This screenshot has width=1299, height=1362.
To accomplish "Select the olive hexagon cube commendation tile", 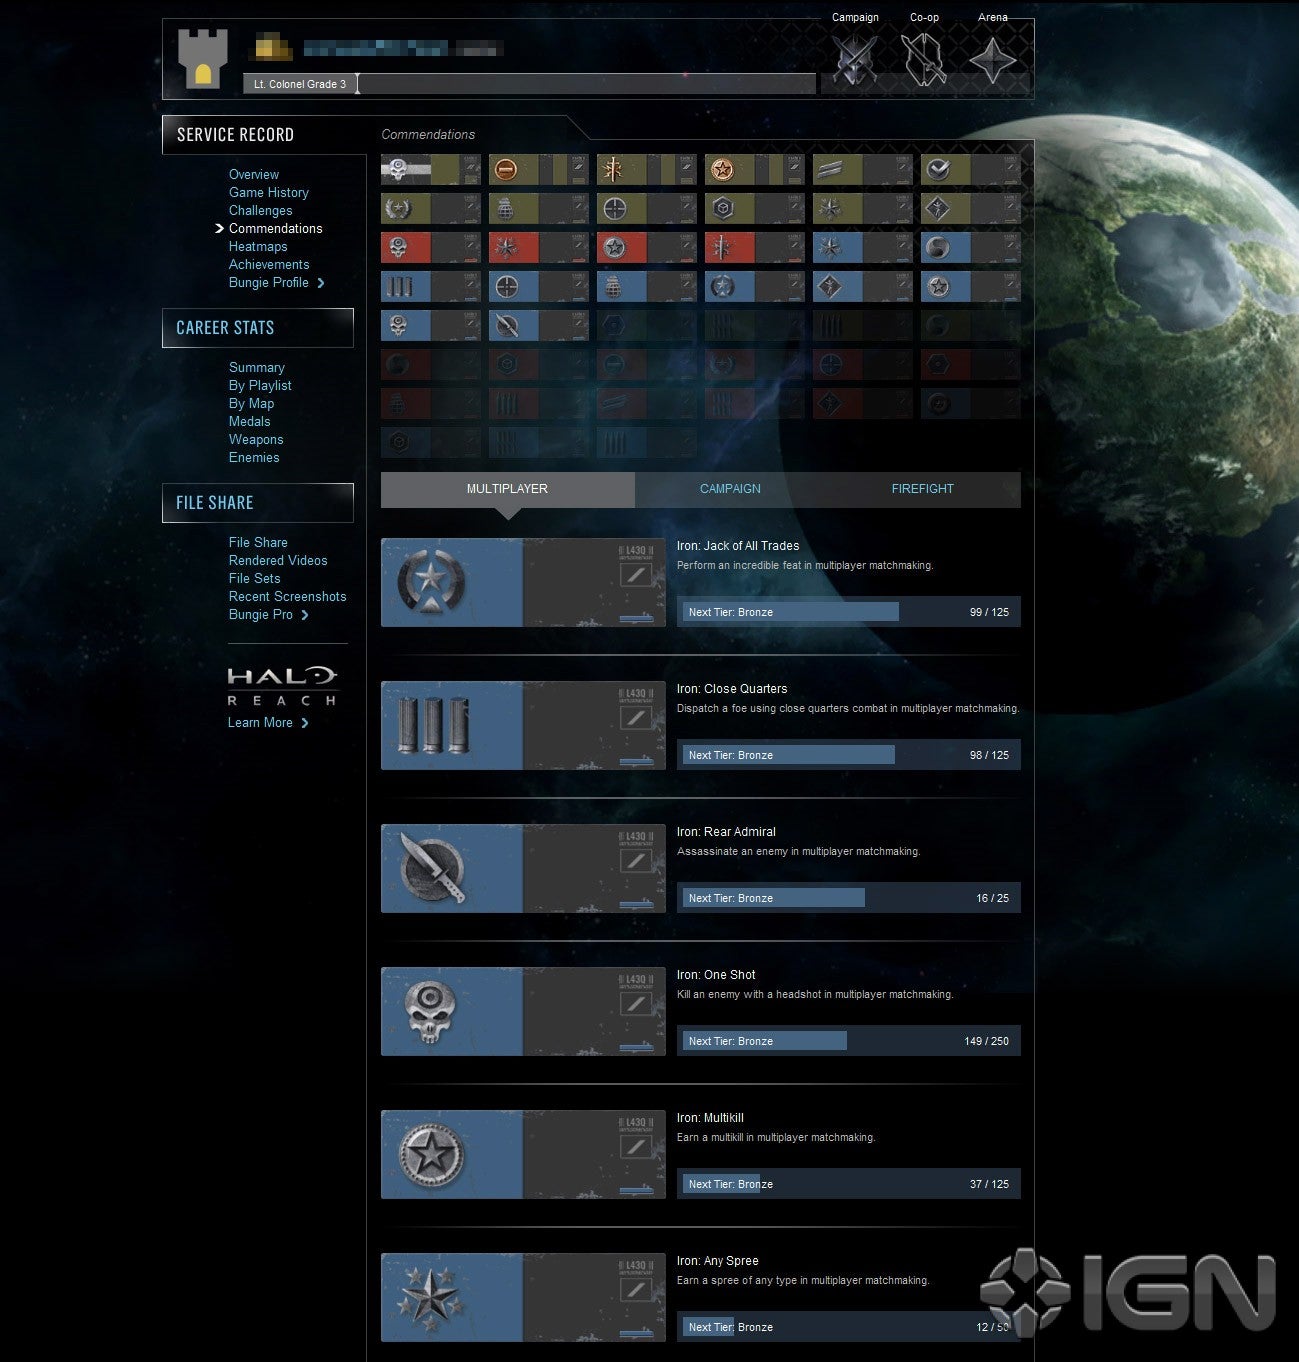I will point(755,209).
